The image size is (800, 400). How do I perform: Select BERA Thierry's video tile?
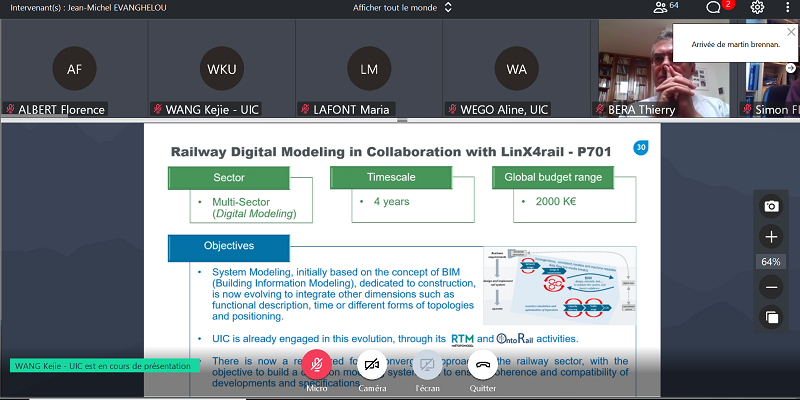pyautogui.click(x=664, y=68)
